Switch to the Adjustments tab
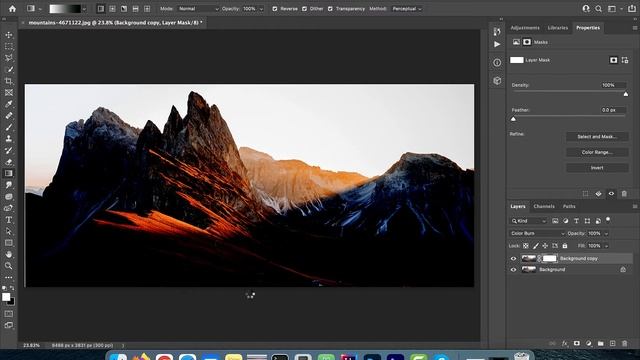The height and width of the screenshot is (360, 640). 525,28
